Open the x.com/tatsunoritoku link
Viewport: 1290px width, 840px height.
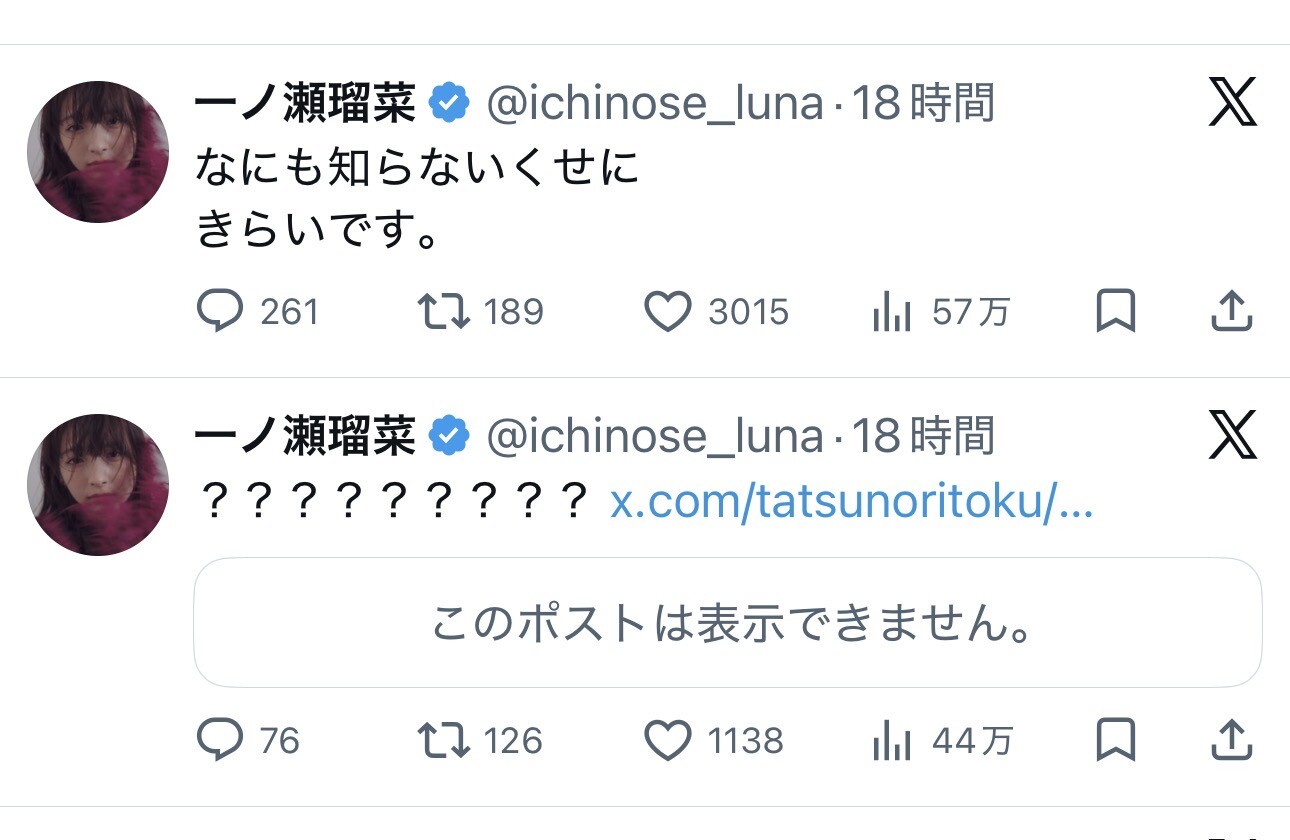[851, 504]
